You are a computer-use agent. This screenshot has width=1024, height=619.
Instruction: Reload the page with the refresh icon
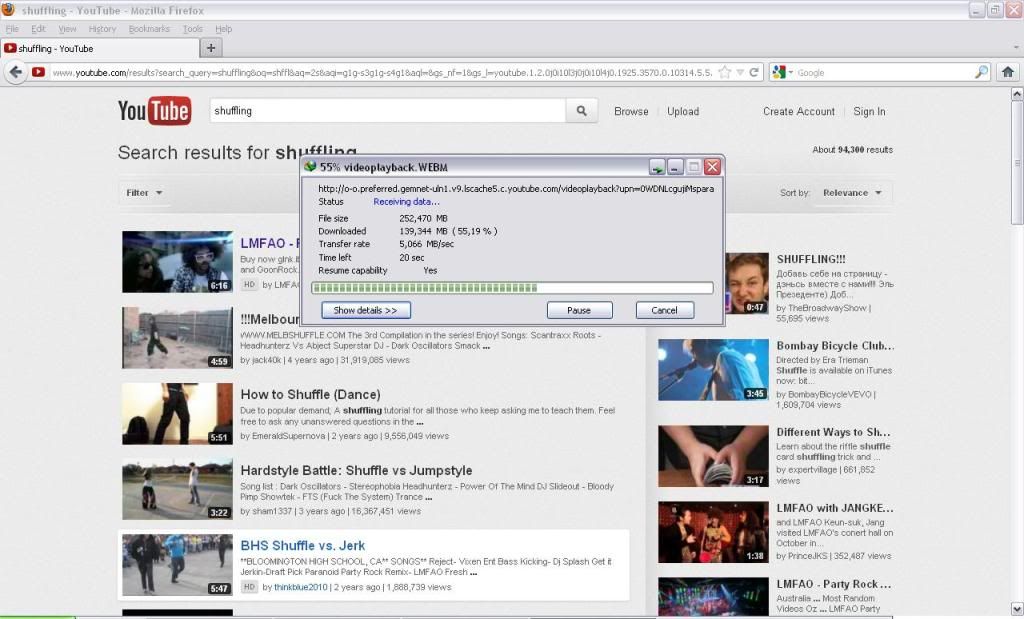(754, 72)
